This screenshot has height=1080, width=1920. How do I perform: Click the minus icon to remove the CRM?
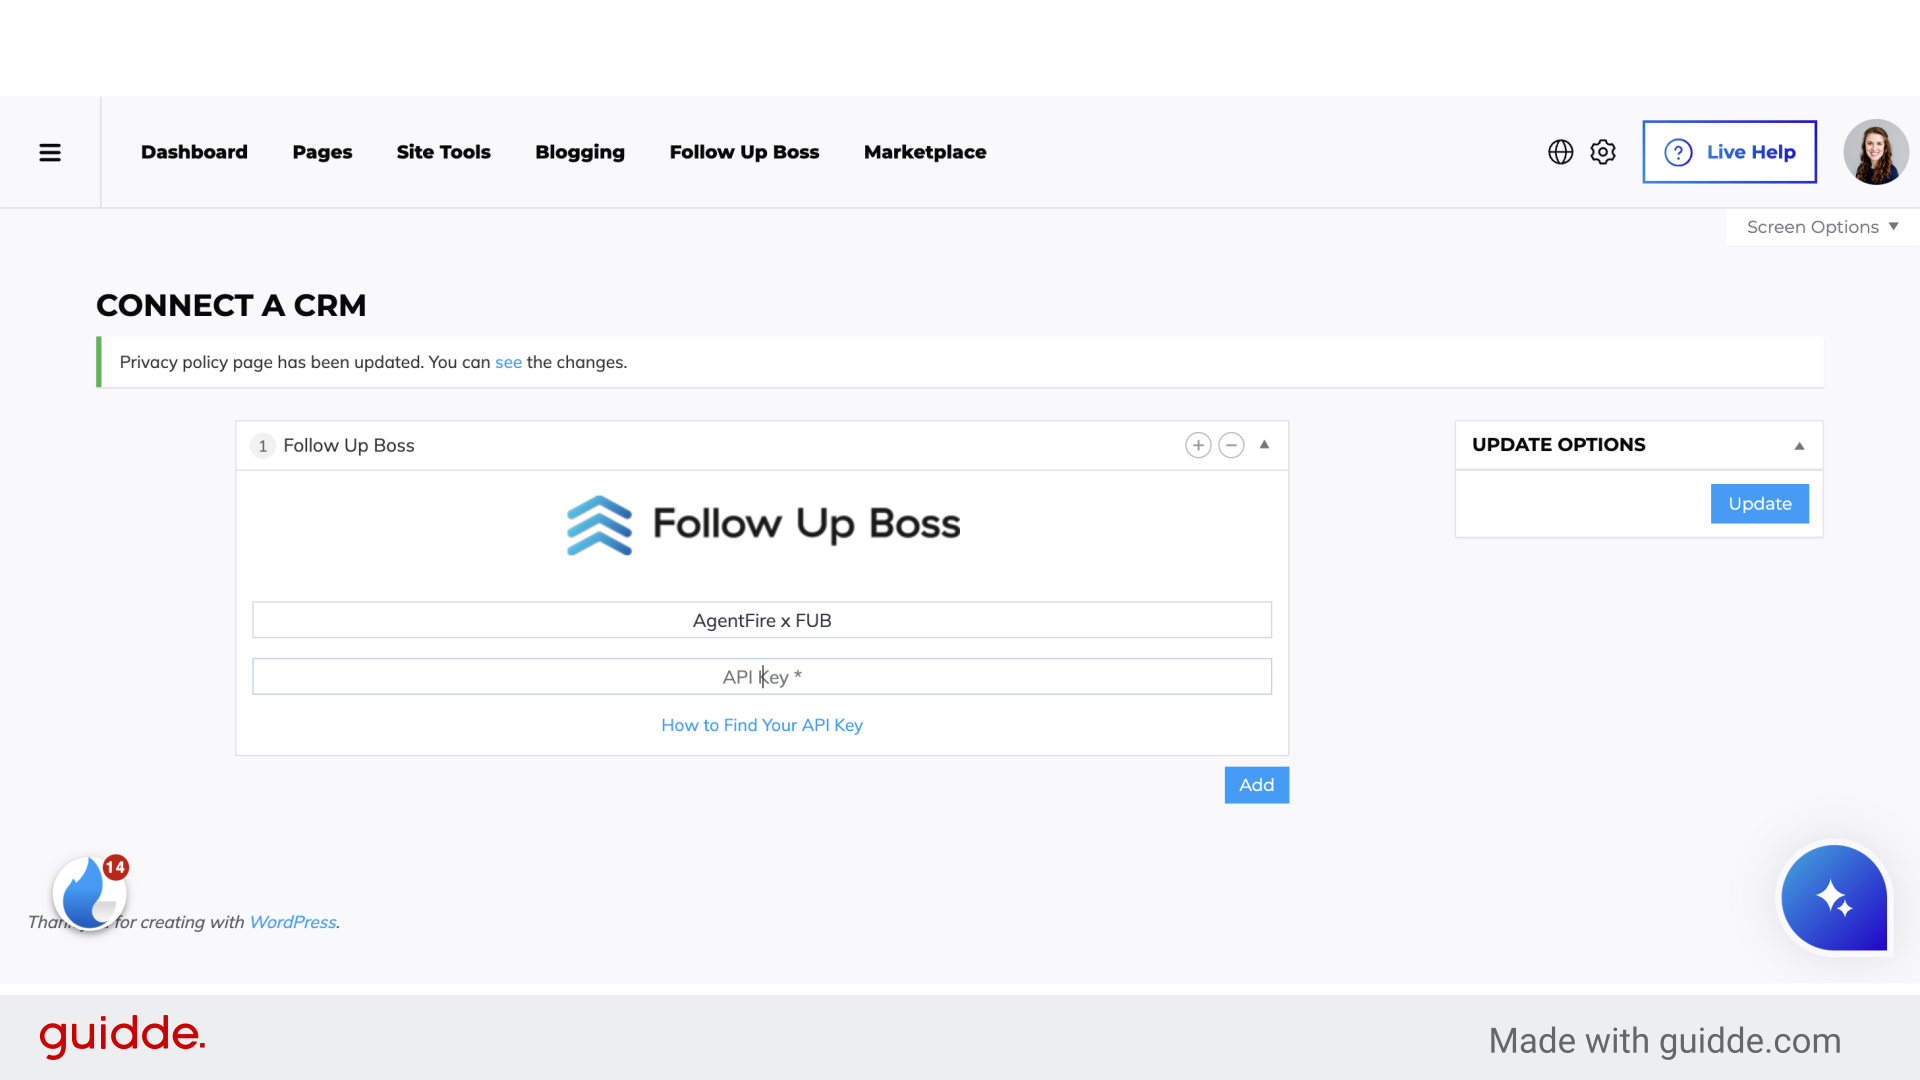[x=1231, y=445]
